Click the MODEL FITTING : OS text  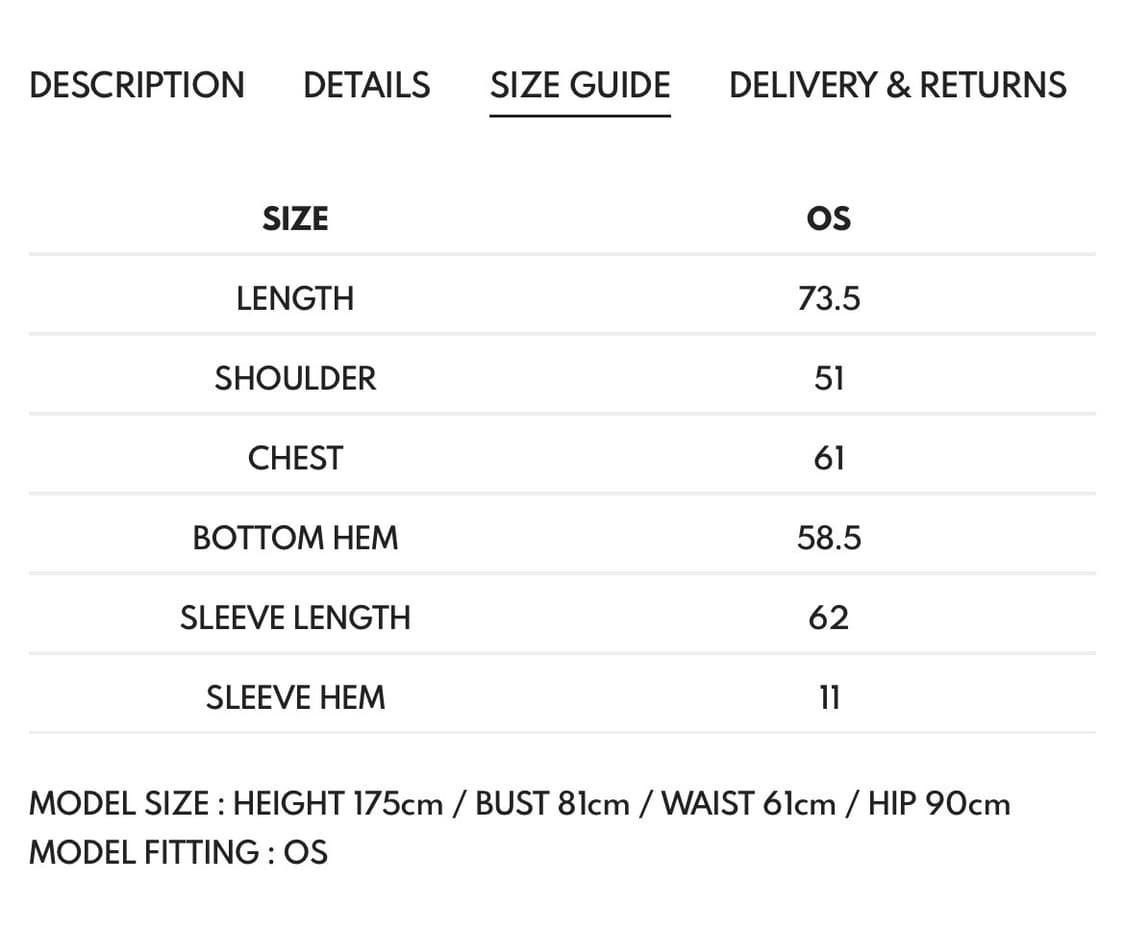pyautogui.click(x=178, y=853)
